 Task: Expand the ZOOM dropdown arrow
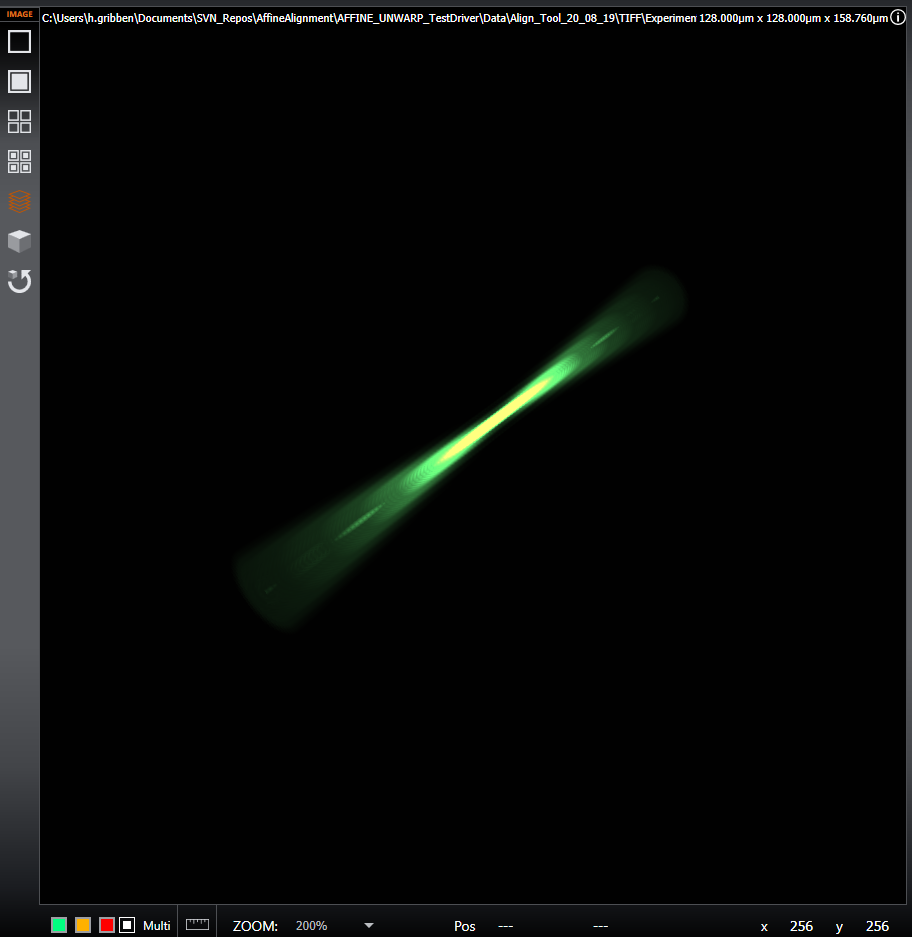coord(369,926)
